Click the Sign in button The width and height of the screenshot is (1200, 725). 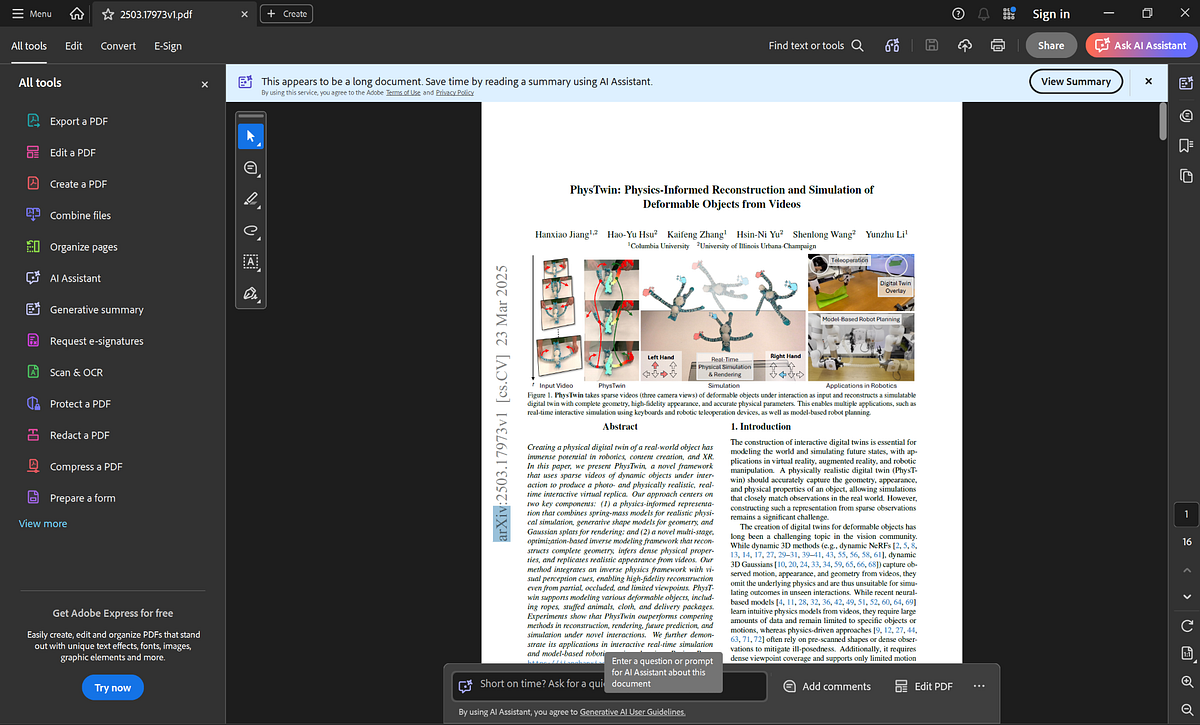pos(1051,14)
